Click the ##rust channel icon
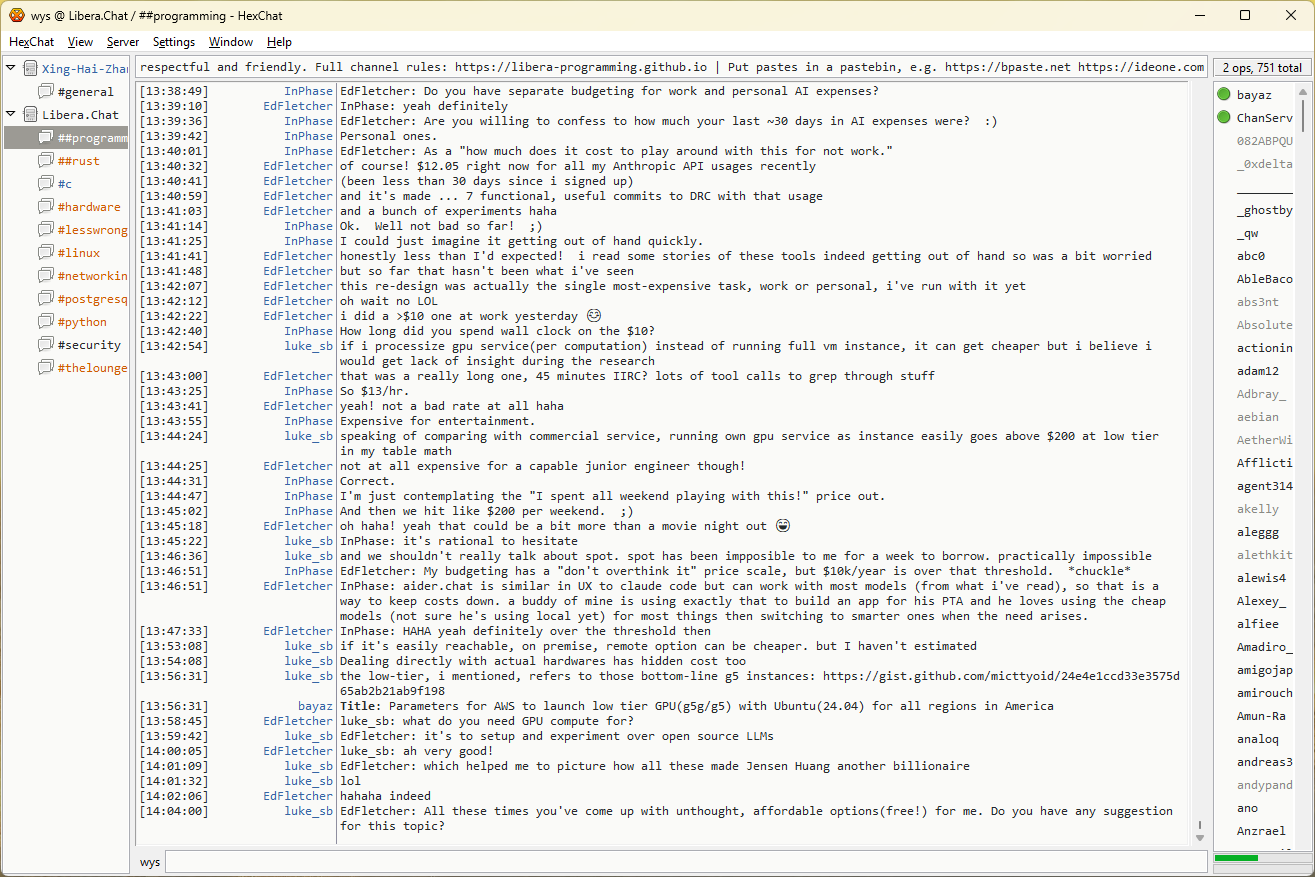Viewport: 1315px width, 877px height. click(x=45, y=161)
